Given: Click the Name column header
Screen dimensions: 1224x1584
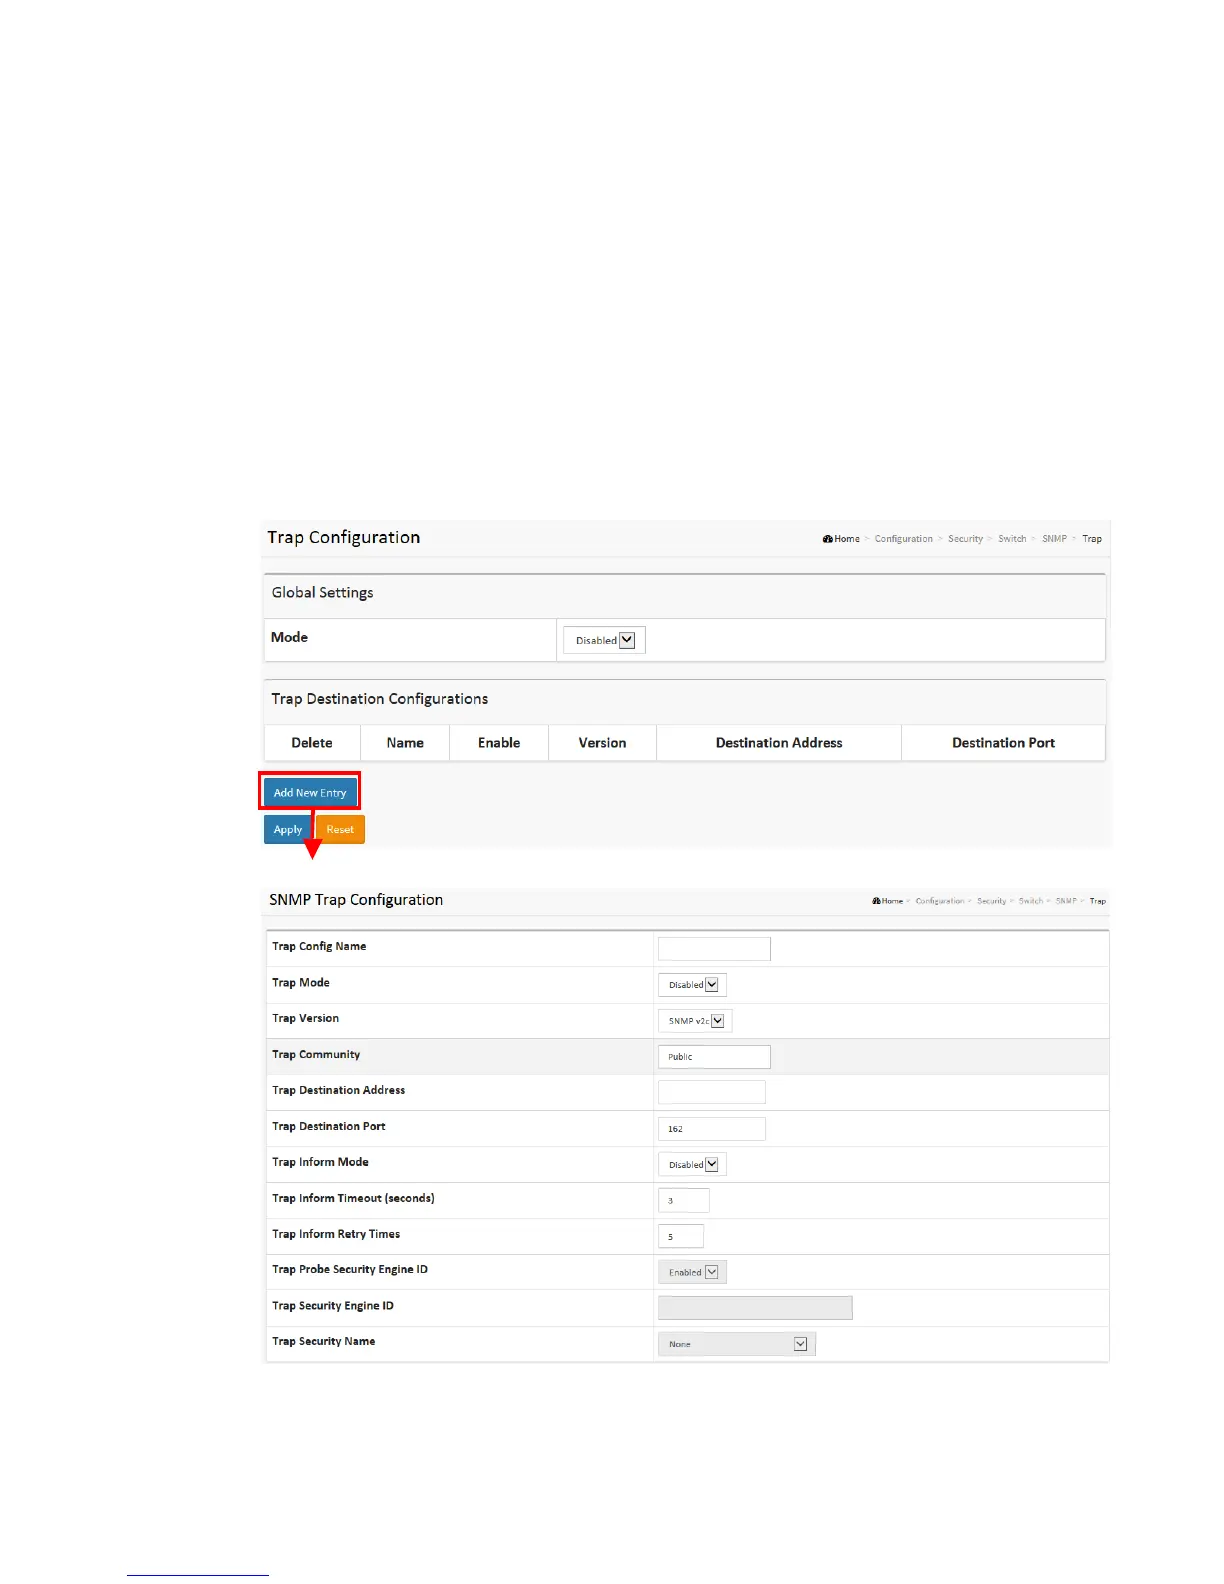Looking at the screenshot, I should (405, 743).
